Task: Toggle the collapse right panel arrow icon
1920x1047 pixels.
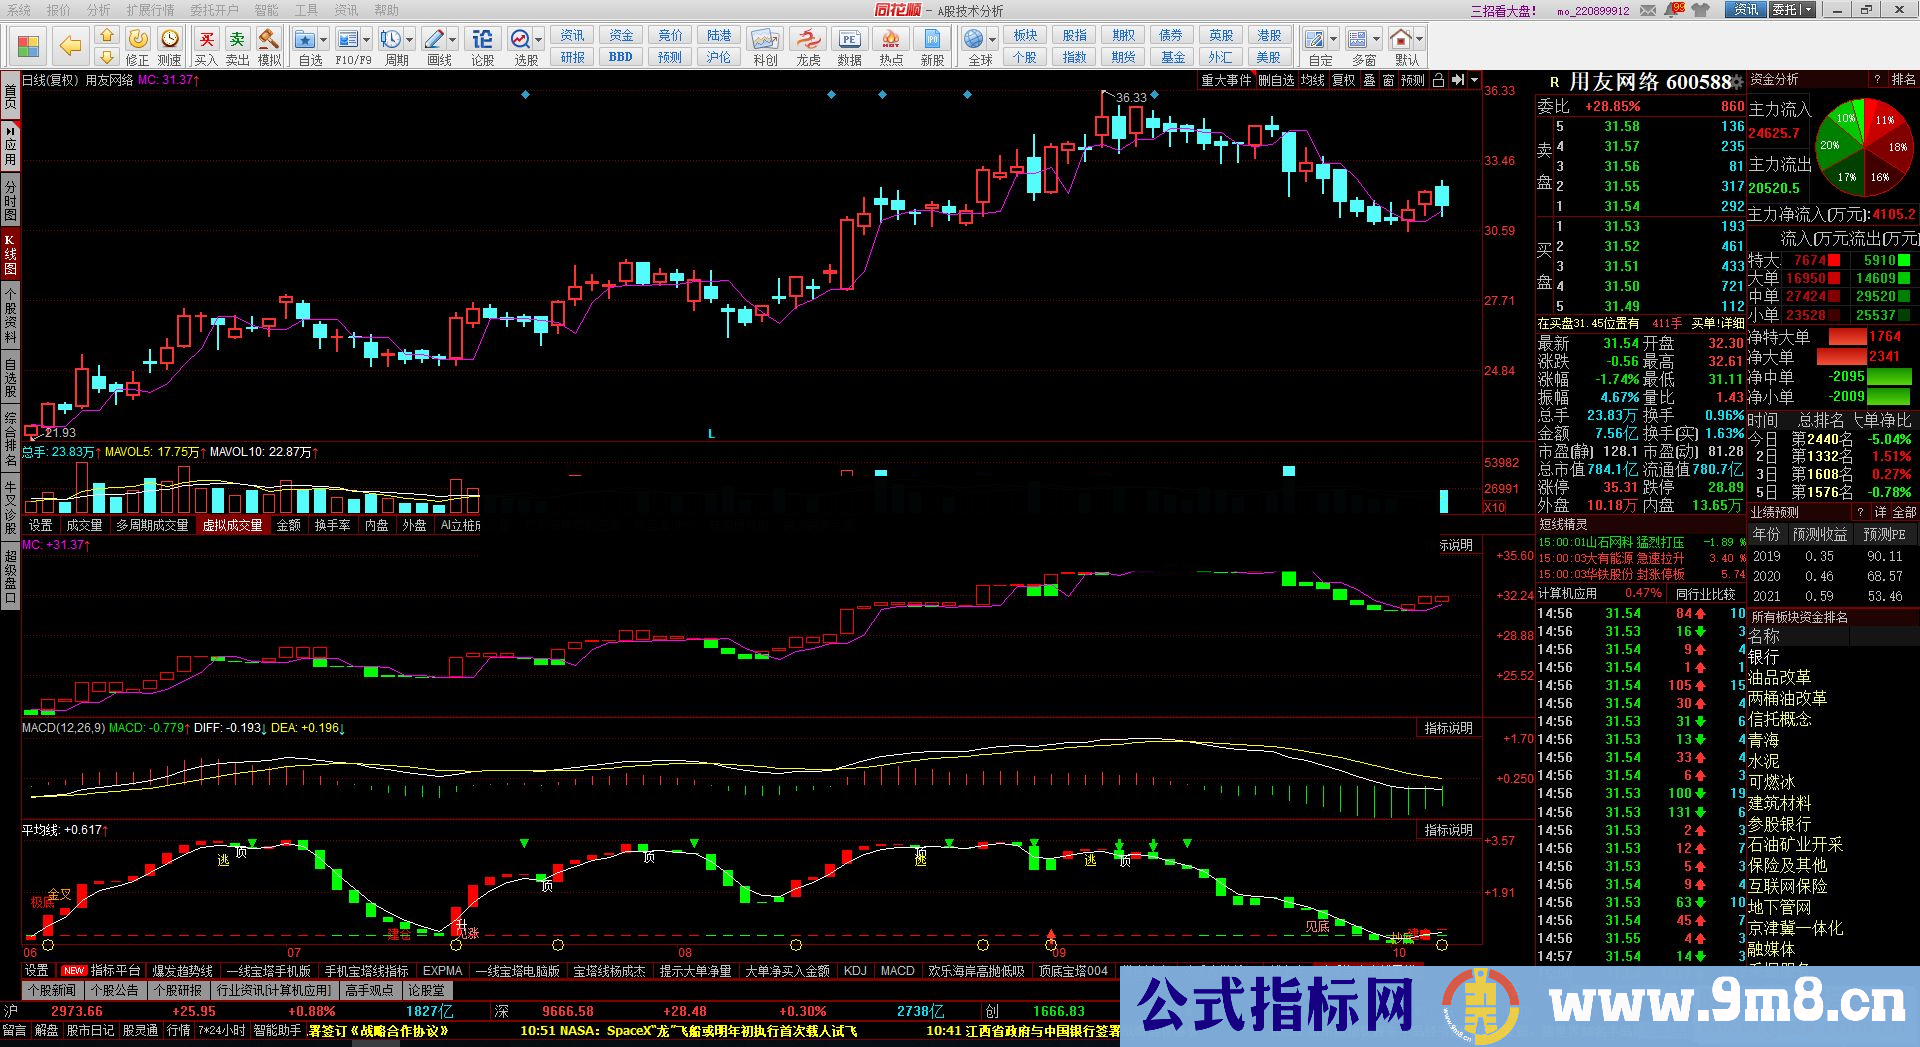Action: 1458,80
